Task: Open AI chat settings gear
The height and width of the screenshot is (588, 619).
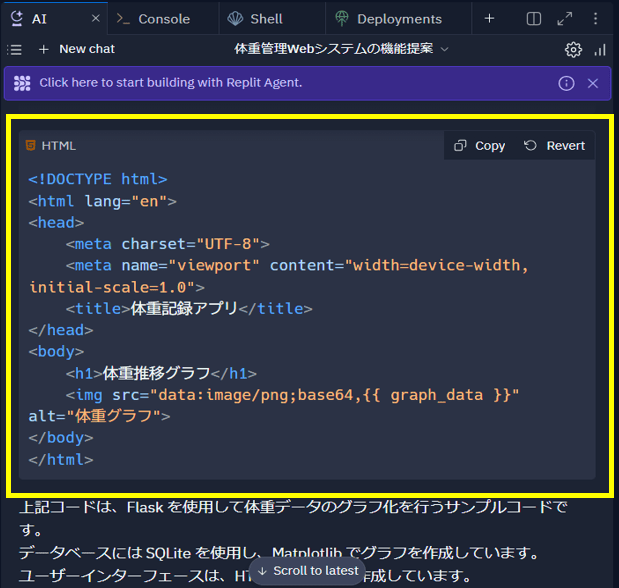Action: pos(573,50)
